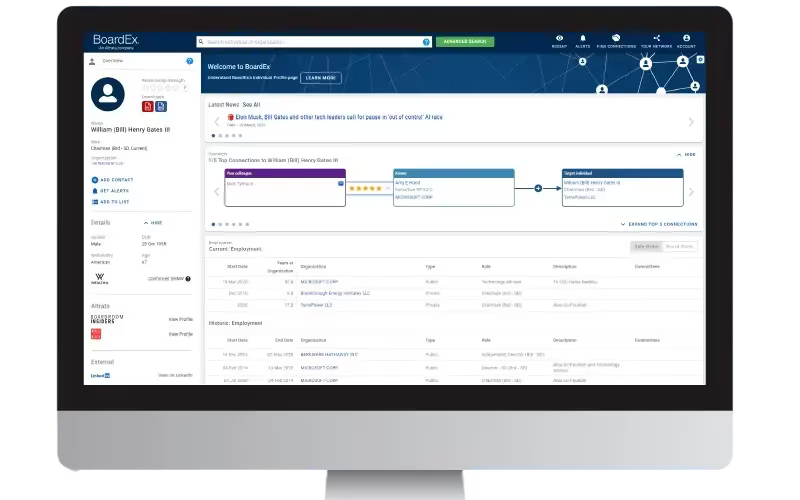Click the LinkedIn logo

[100, 376]
